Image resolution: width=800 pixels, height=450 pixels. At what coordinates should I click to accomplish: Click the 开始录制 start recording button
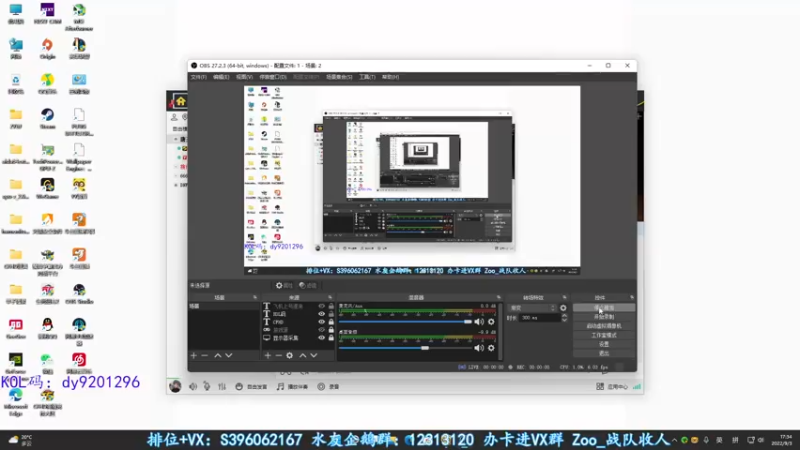point(604,317)
